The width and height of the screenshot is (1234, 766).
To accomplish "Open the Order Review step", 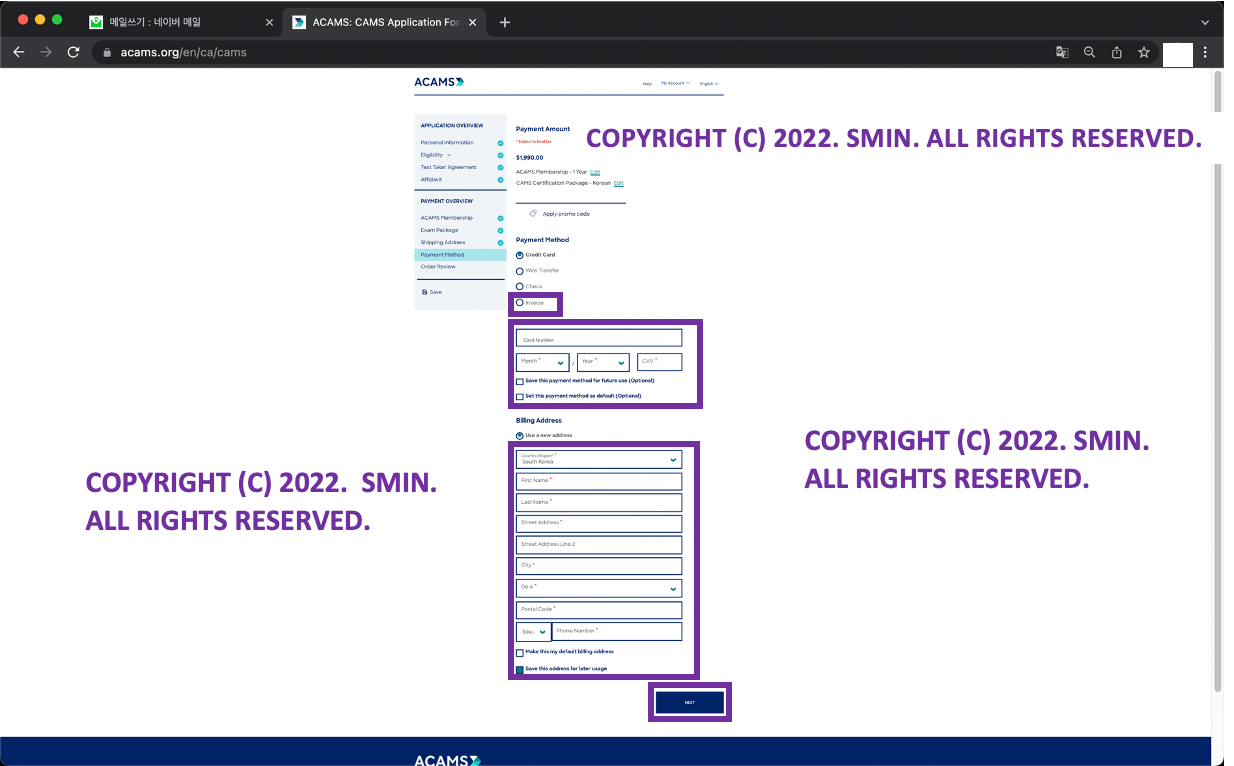I will [438, 267].
